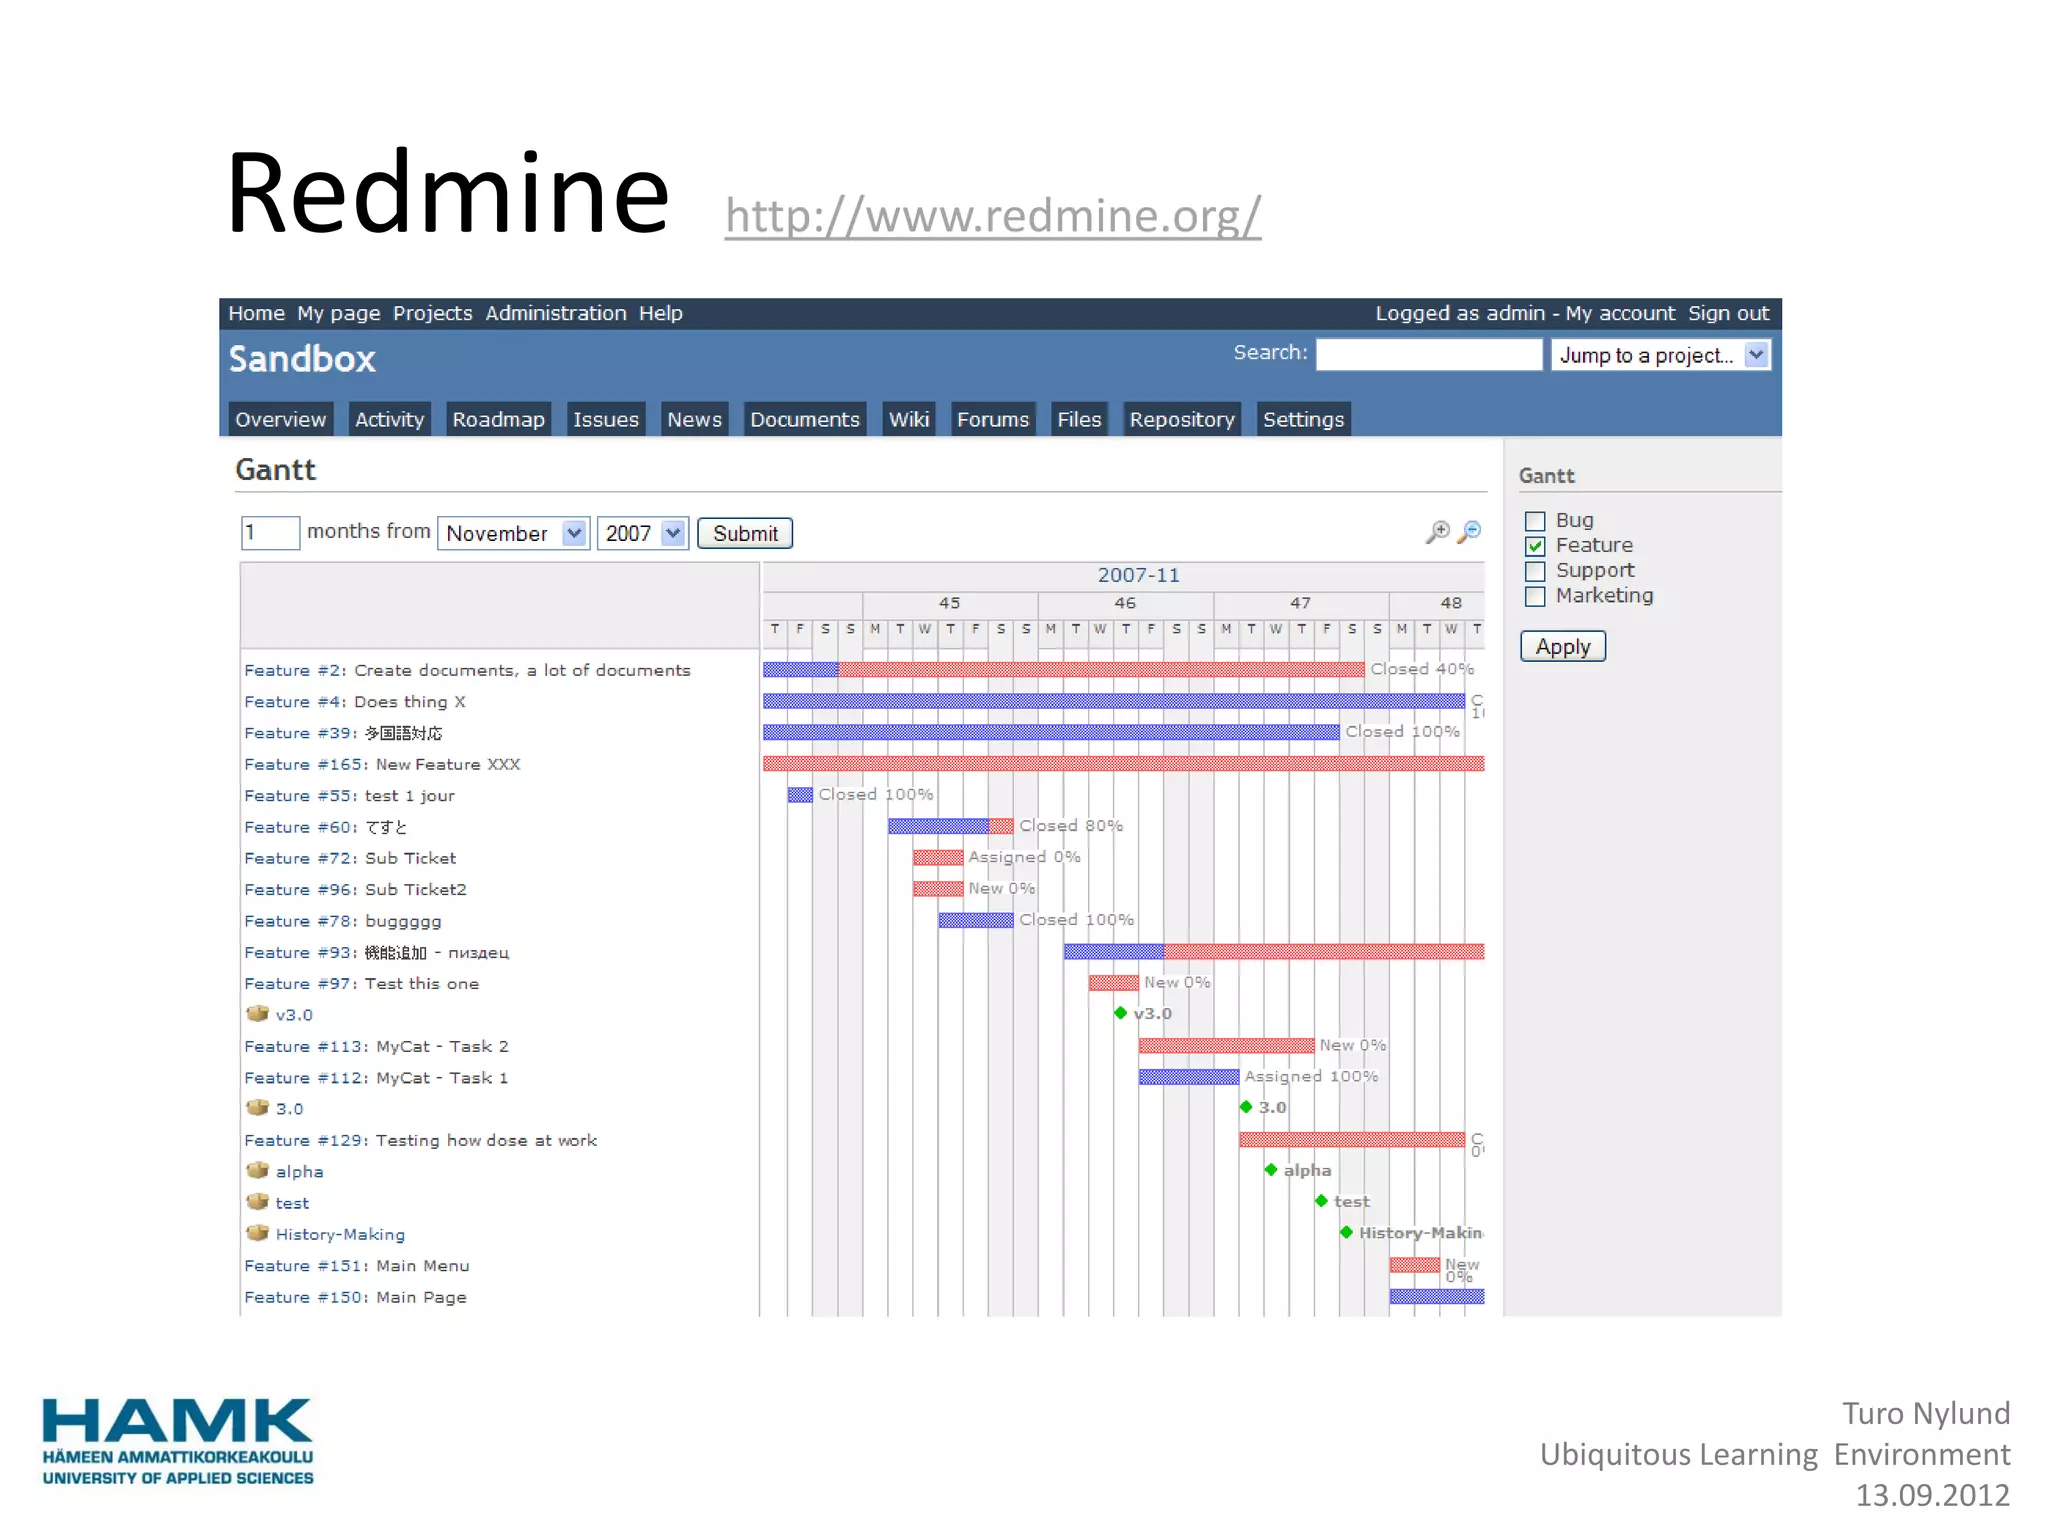Open the 3.0 version package icon
This screenshot has height=1536, width=2048.
(x=257, y=1108)
